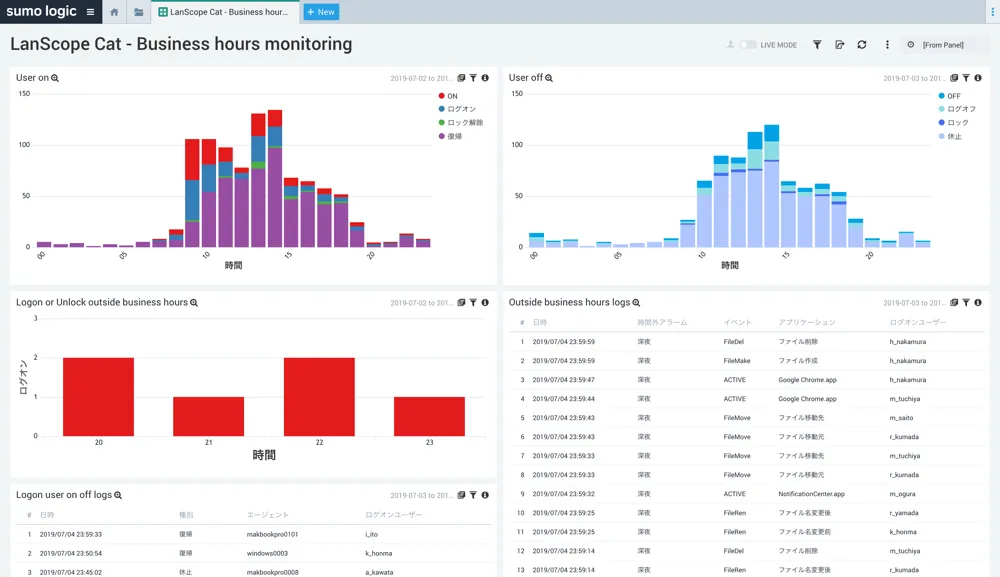Sort by the イベント column header
Screen dimensions: 1000x577
pyautogui.click(x=737, y=323)
